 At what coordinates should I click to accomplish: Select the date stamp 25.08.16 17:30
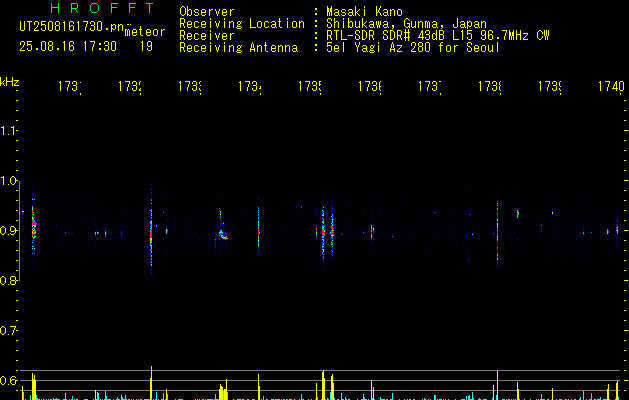point(68,47)
